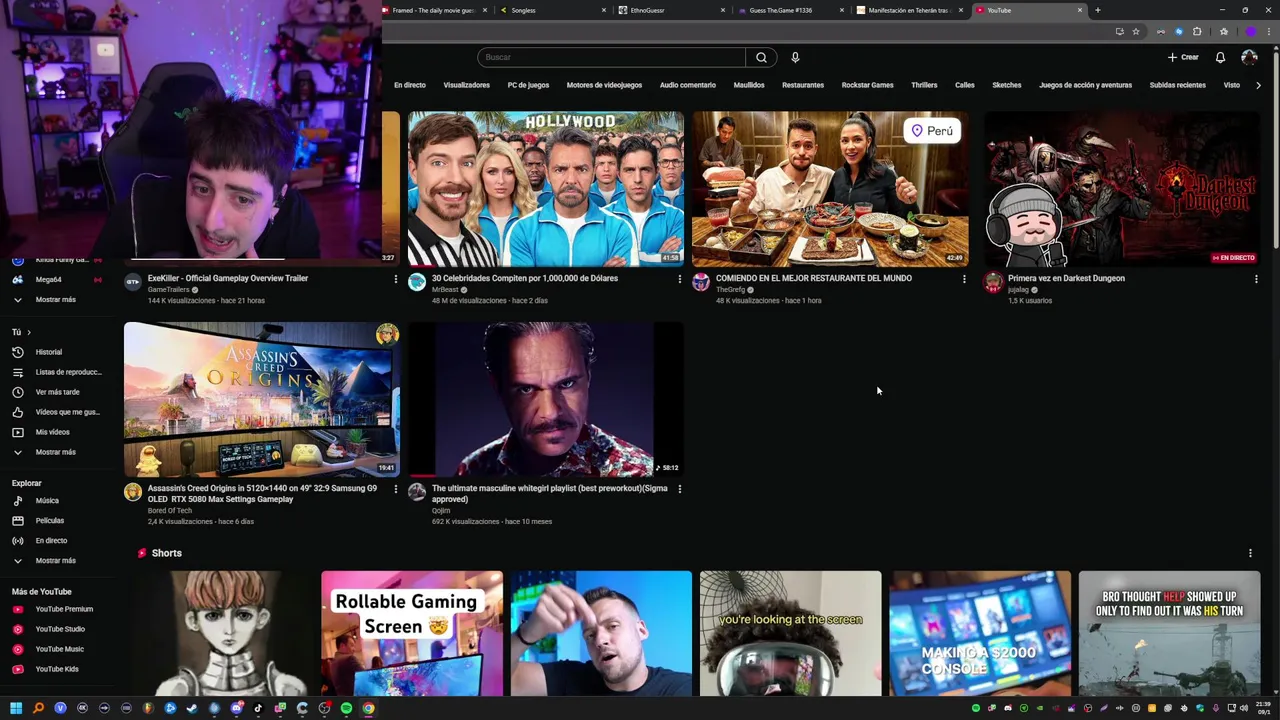
Task: Switch to the Framed daily movie tab
Action: (435, 10)
